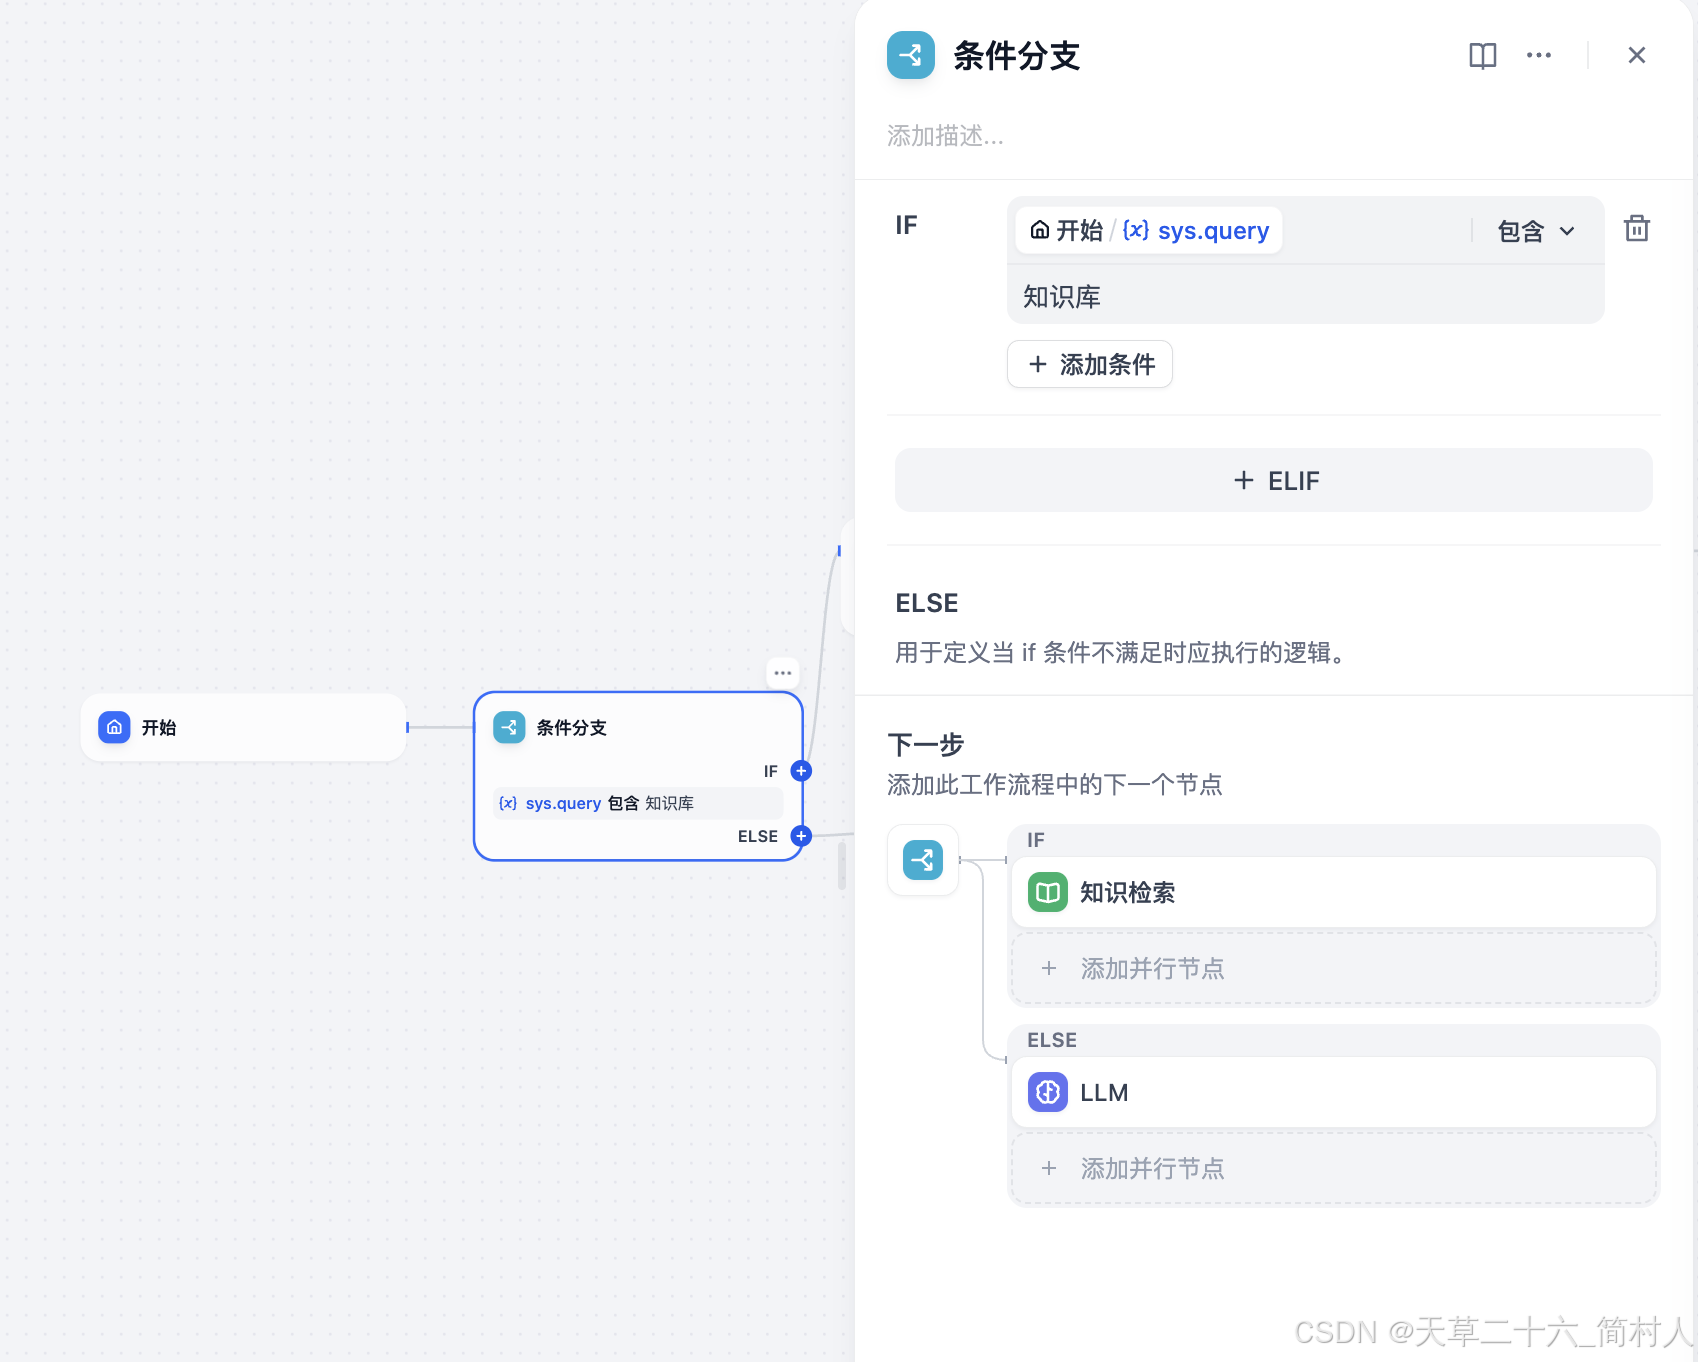Open the 包含 operator dropdown
The width and height of the screenshot is (1698, 1362).
coord(1532,231)
